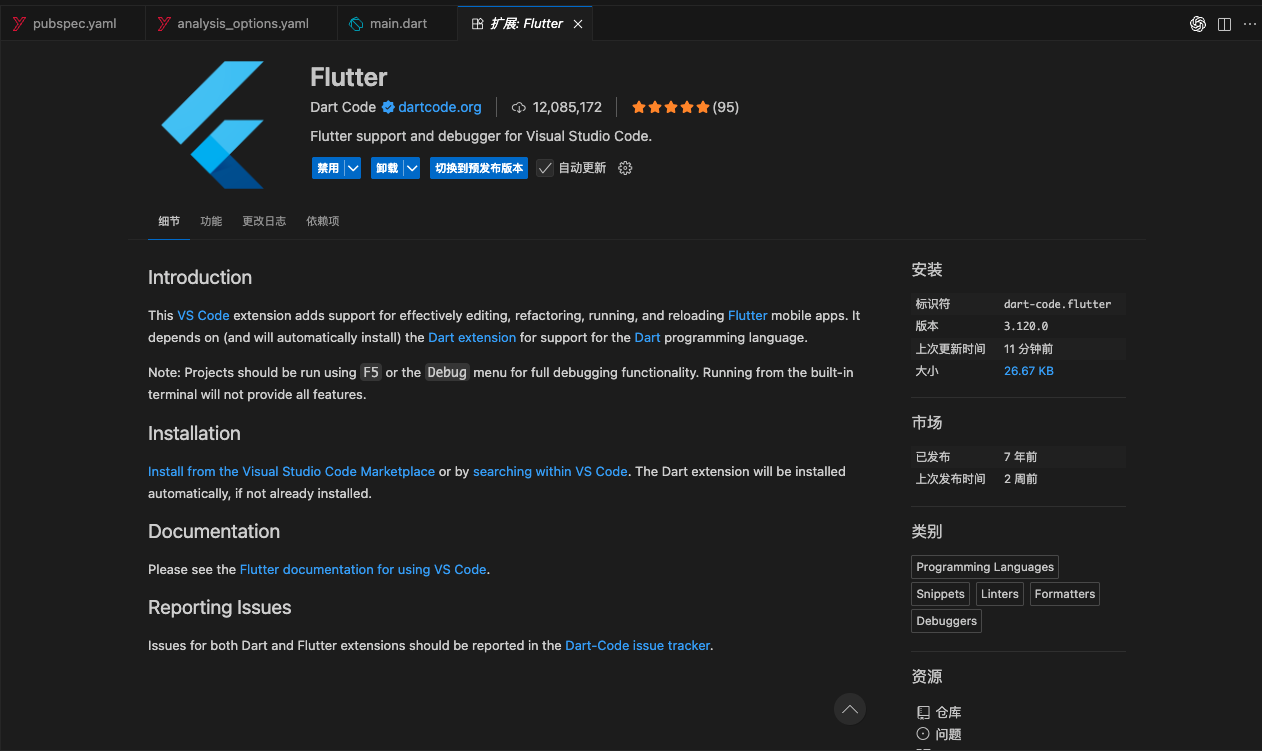
Task: Click 切换到预发布版本 button
Action: coord(479,168)
